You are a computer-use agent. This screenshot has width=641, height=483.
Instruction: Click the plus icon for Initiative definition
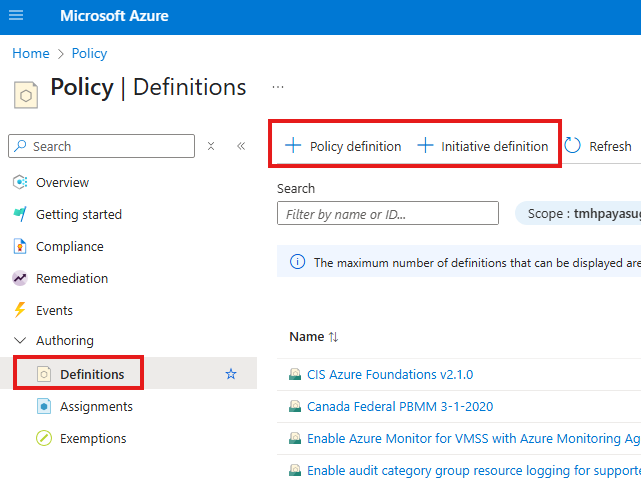click(x=425, y=145)
